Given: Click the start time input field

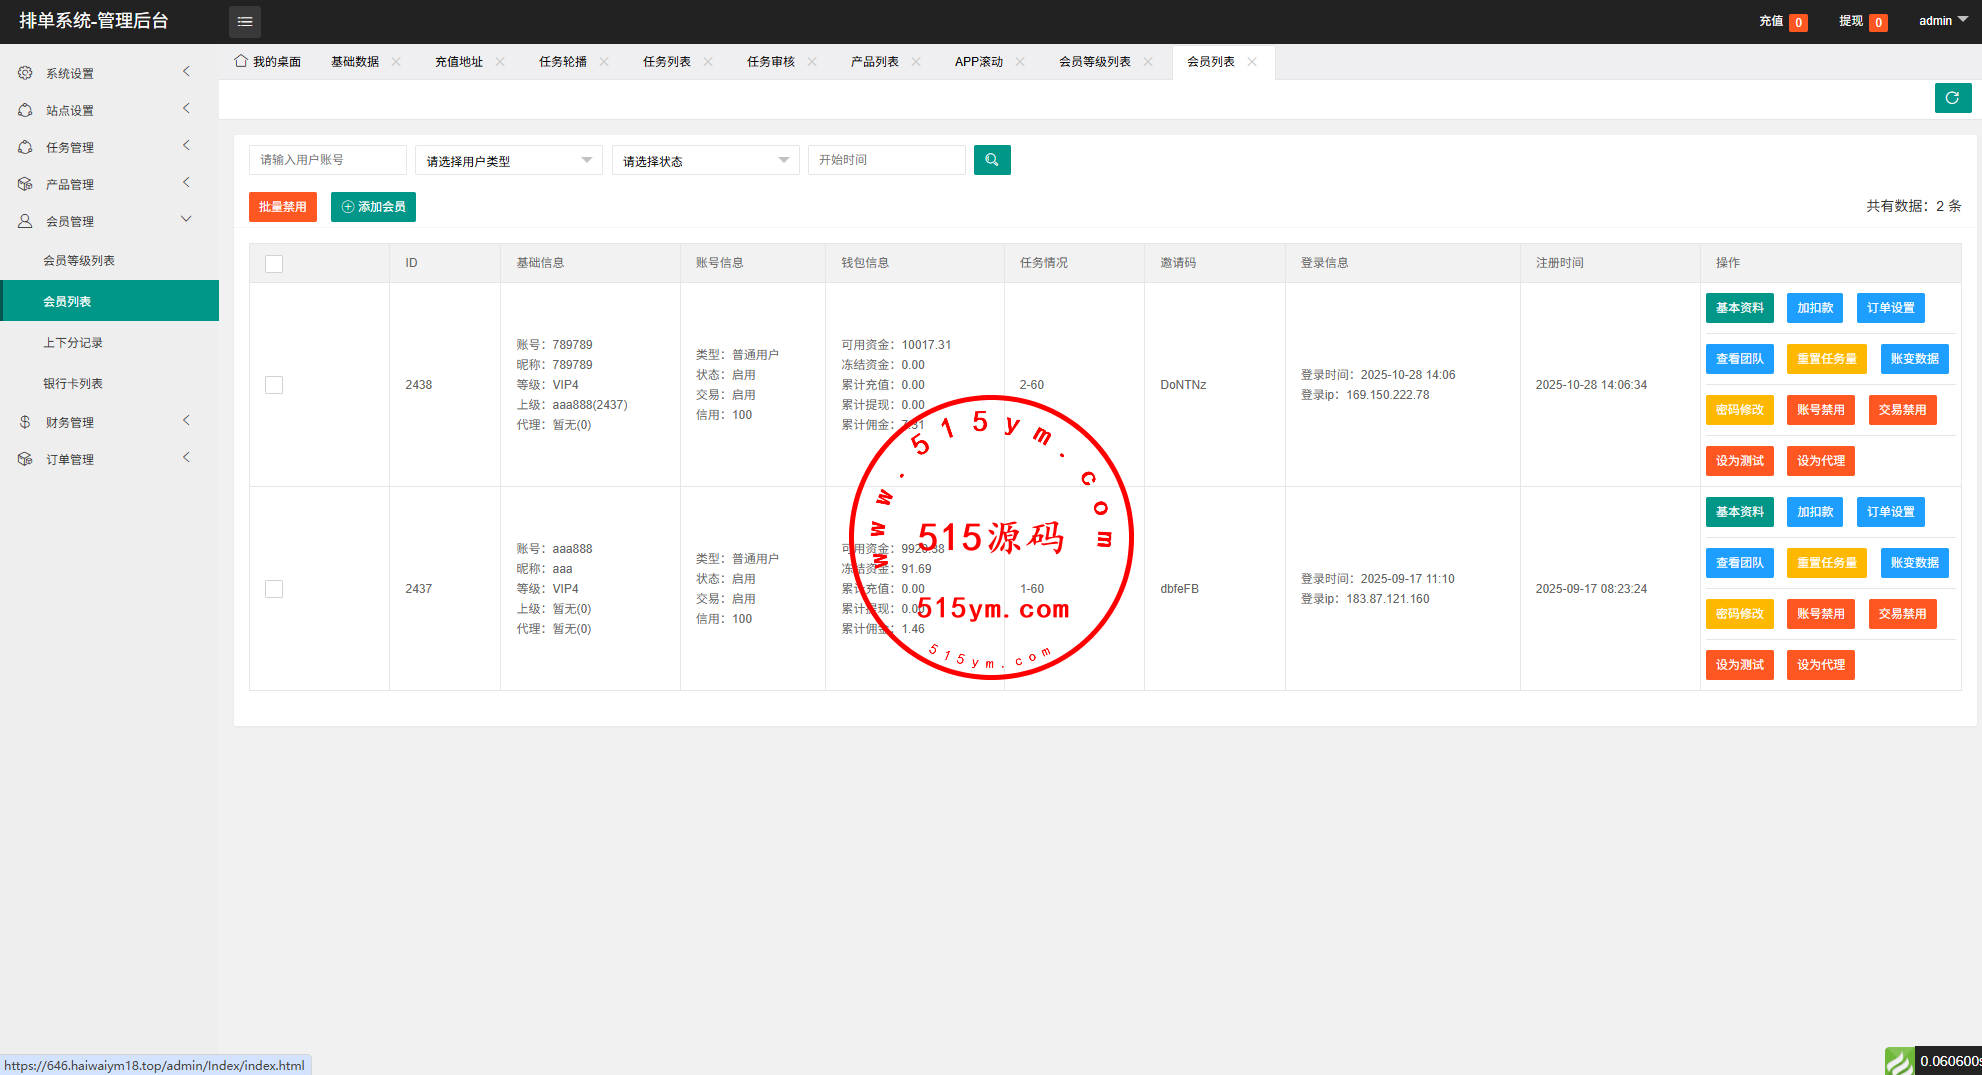Looking at the screenshot, I should coord(886,160).
